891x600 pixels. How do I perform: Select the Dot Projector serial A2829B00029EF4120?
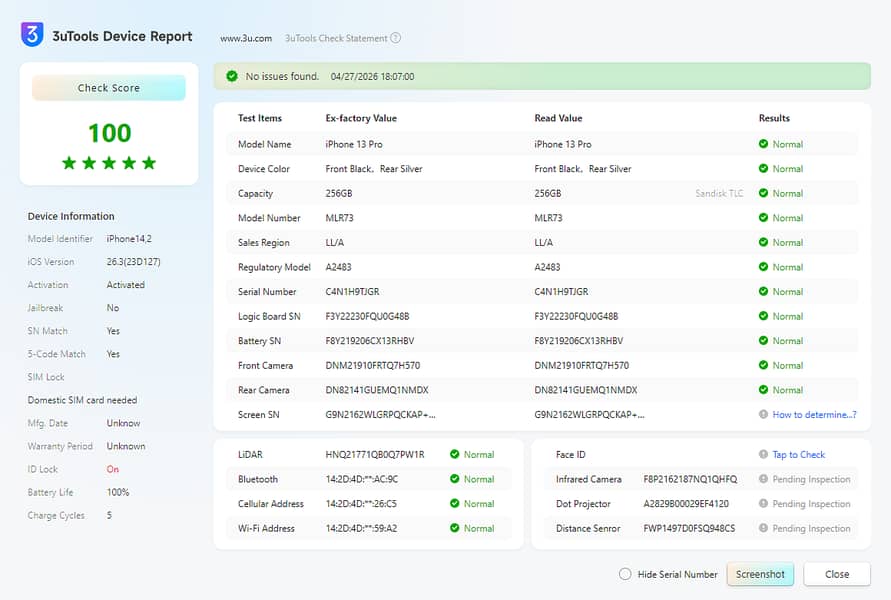pos(686,503)
